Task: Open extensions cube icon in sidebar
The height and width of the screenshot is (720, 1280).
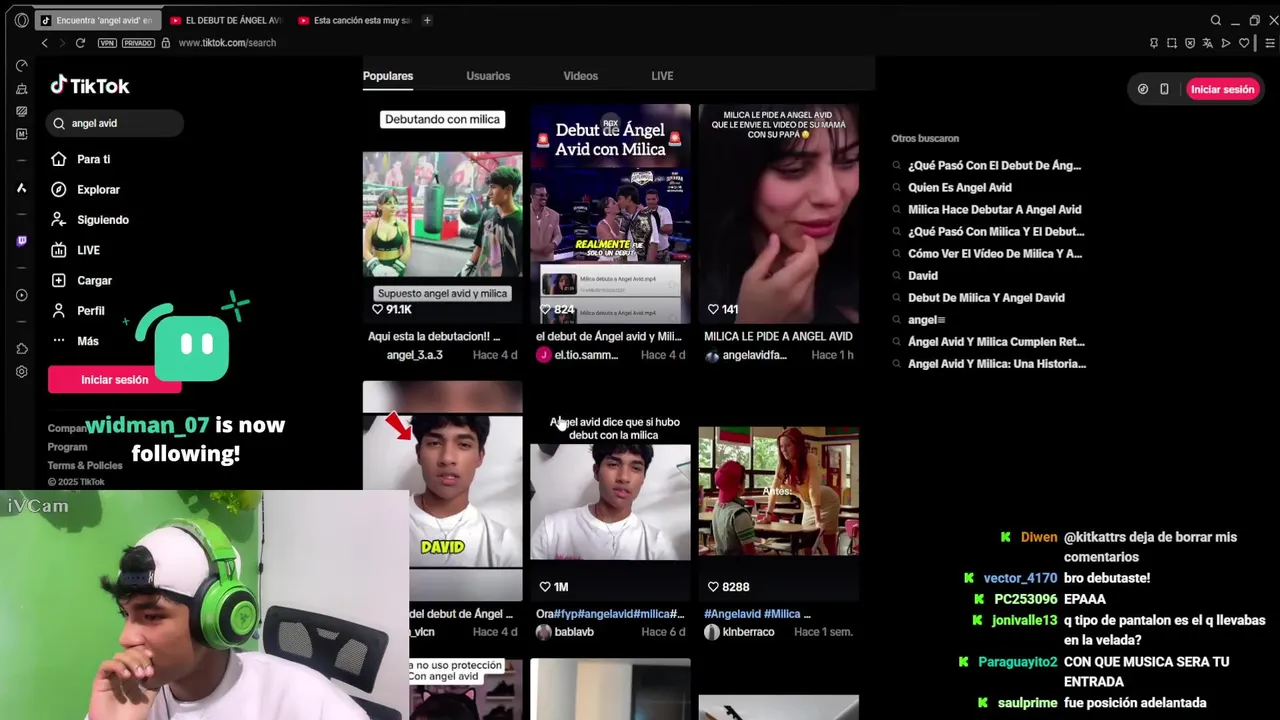Action: click(x=21, y=349)
